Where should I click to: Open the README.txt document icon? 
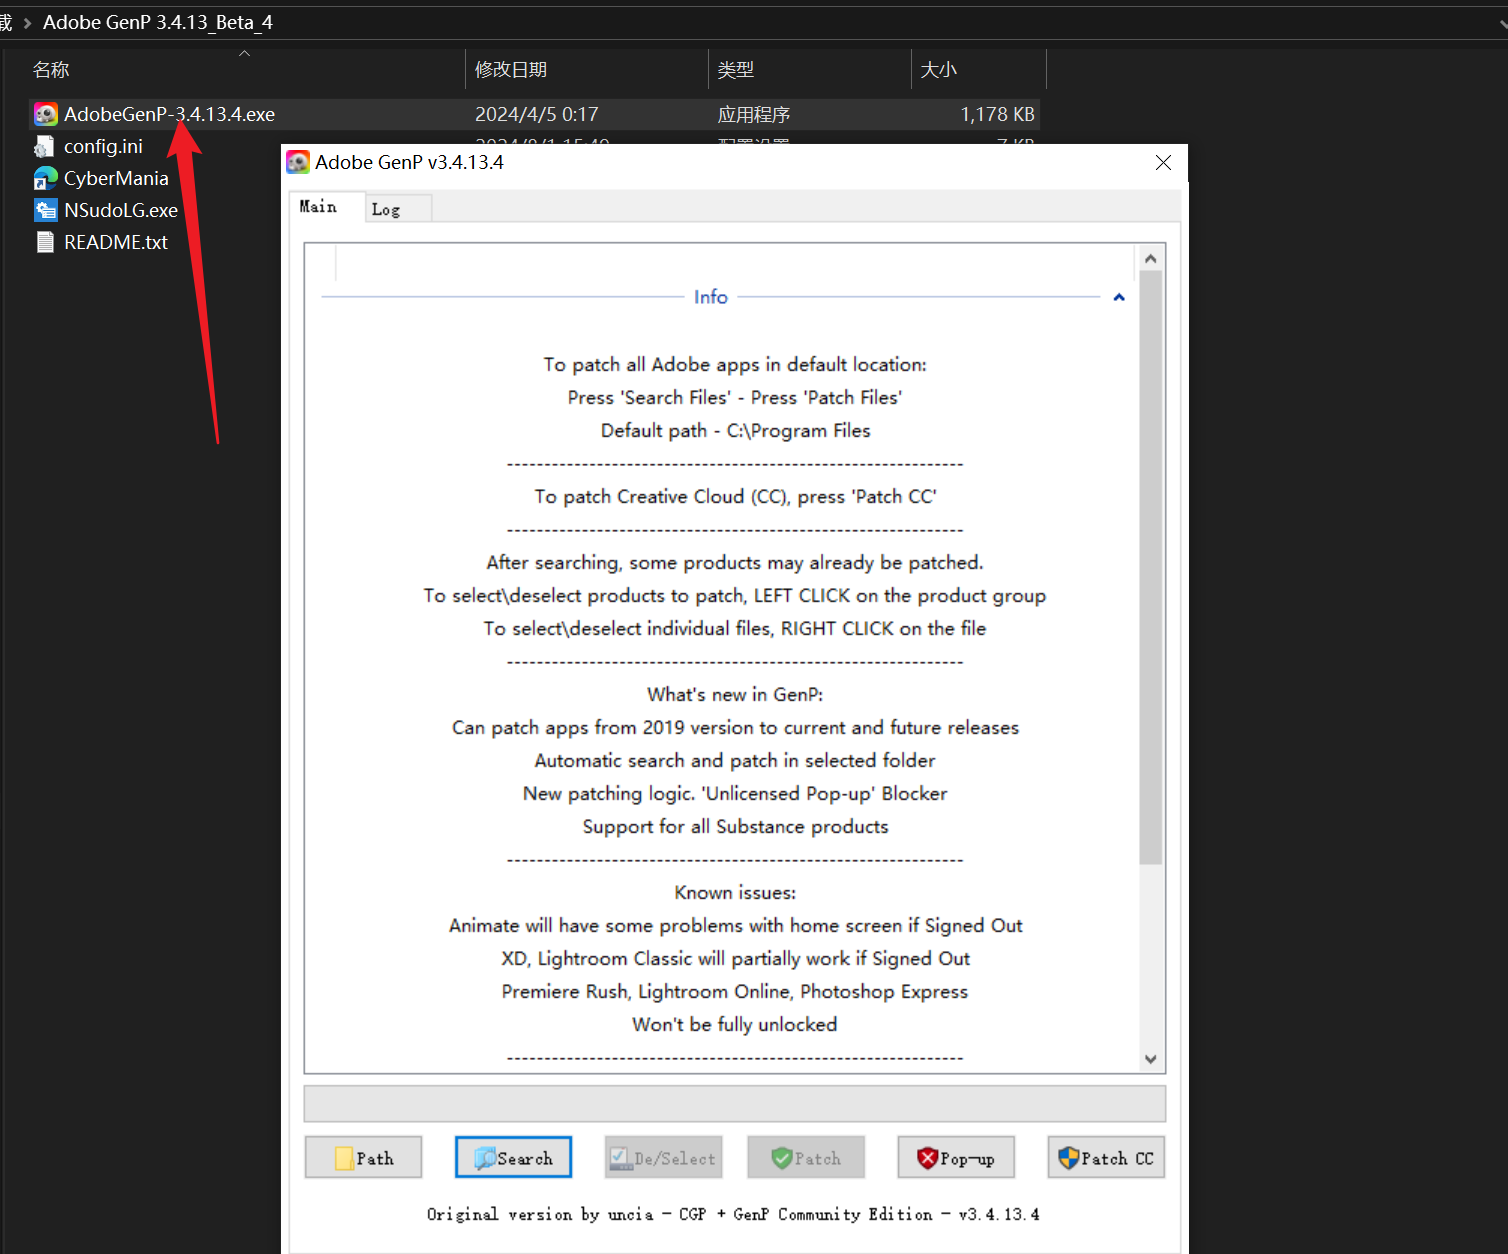tap(45, 241)
